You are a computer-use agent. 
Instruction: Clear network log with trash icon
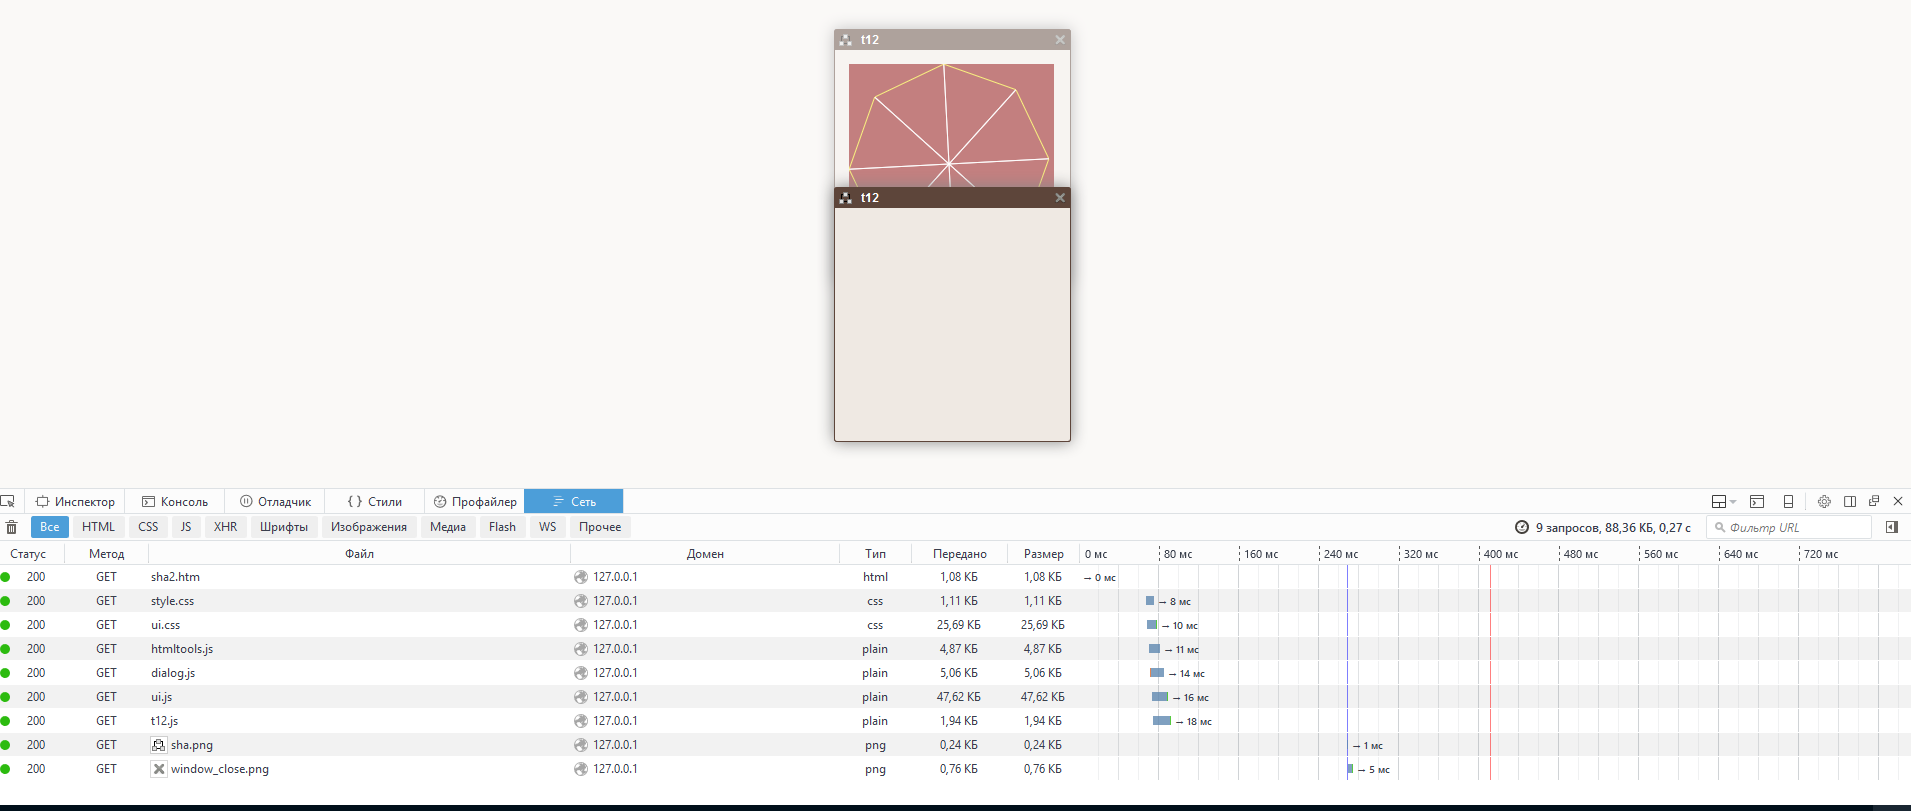click(12, 527)
